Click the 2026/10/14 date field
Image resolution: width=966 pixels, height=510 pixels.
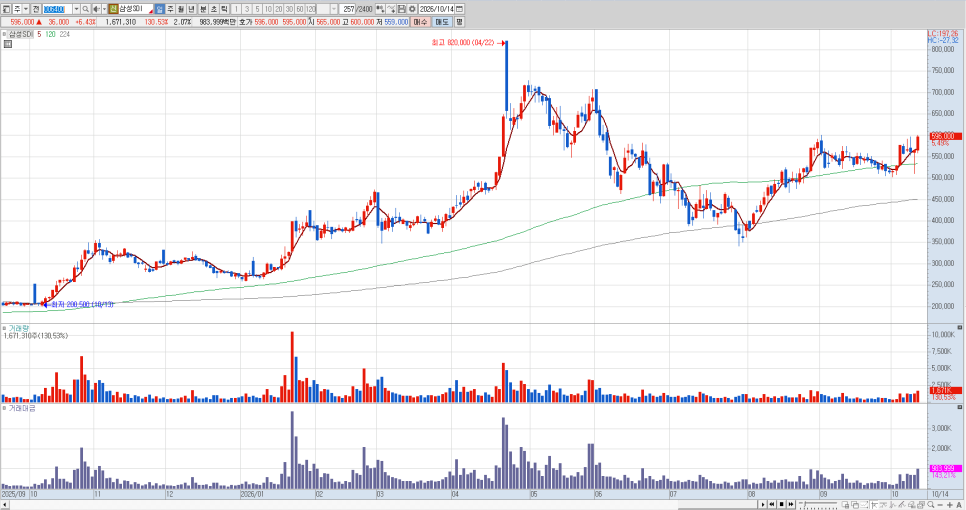436,9
